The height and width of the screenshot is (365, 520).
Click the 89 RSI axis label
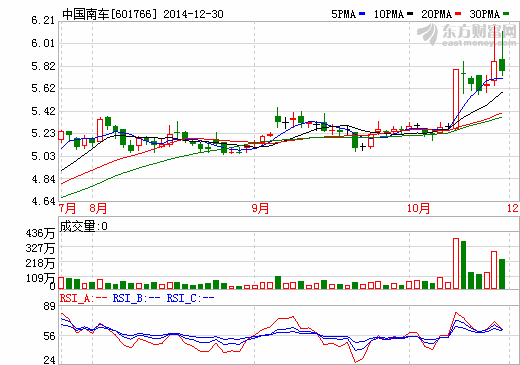(49, 306)
